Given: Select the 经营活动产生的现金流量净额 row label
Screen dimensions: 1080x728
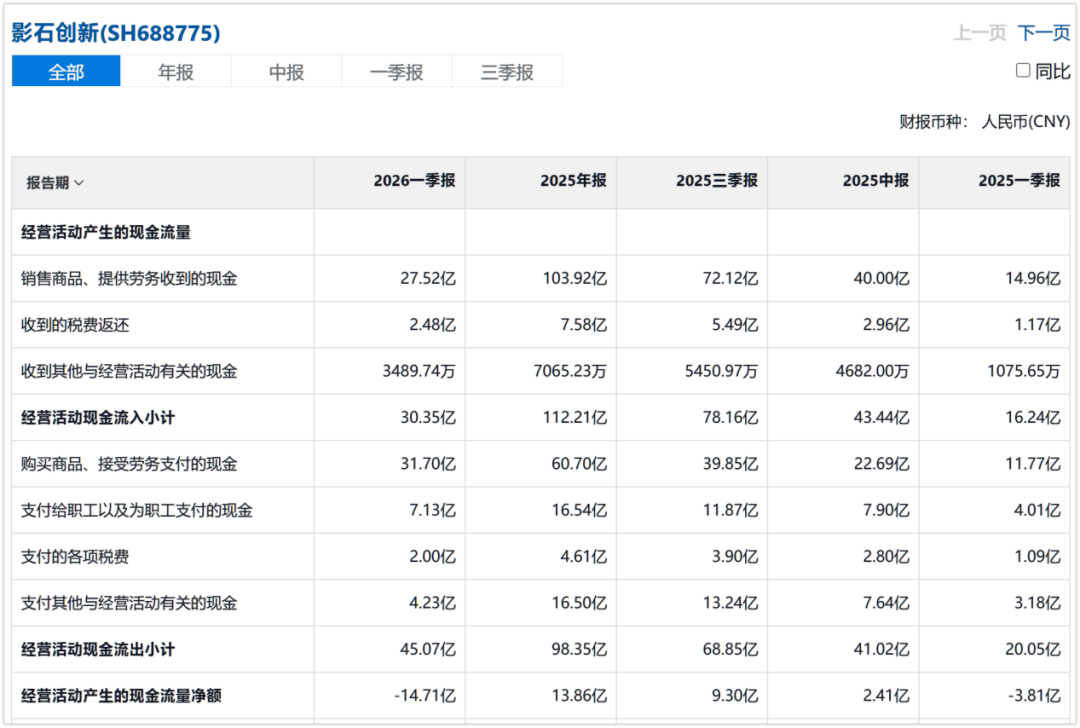Looking at the screenshot, I should [x=121, y=696].
